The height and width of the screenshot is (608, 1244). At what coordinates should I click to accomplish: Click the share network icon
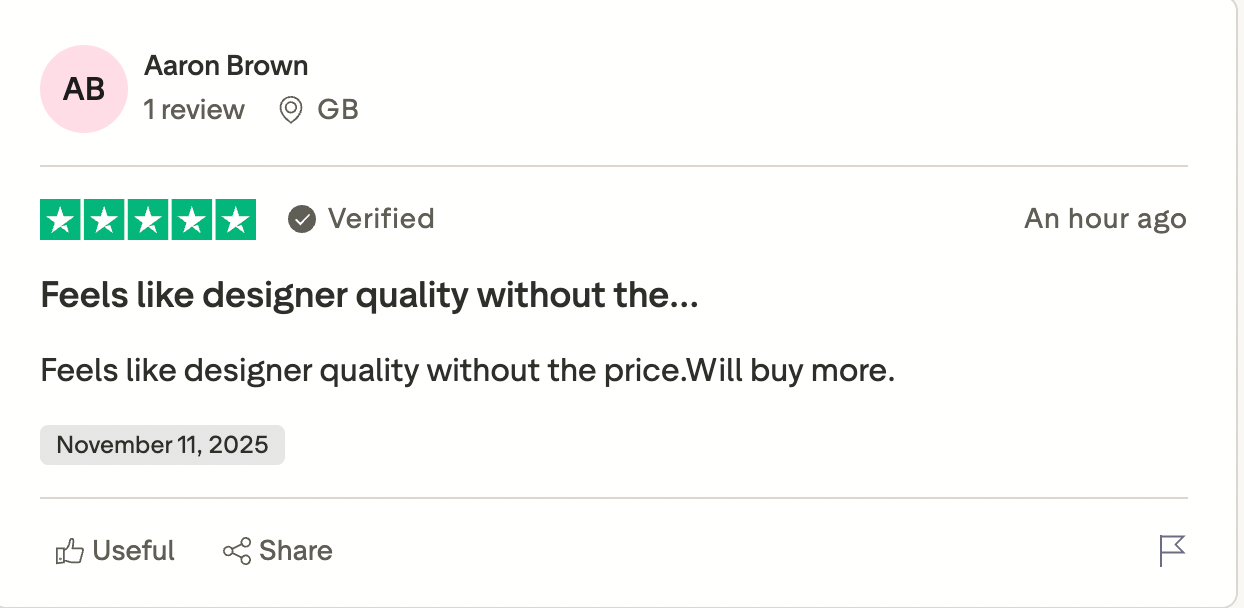(237, 551)
